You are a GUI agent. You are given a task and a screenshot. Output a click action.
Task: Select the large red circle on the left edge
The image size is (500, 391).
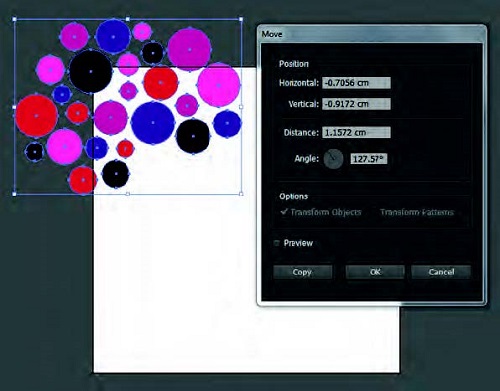36,116
